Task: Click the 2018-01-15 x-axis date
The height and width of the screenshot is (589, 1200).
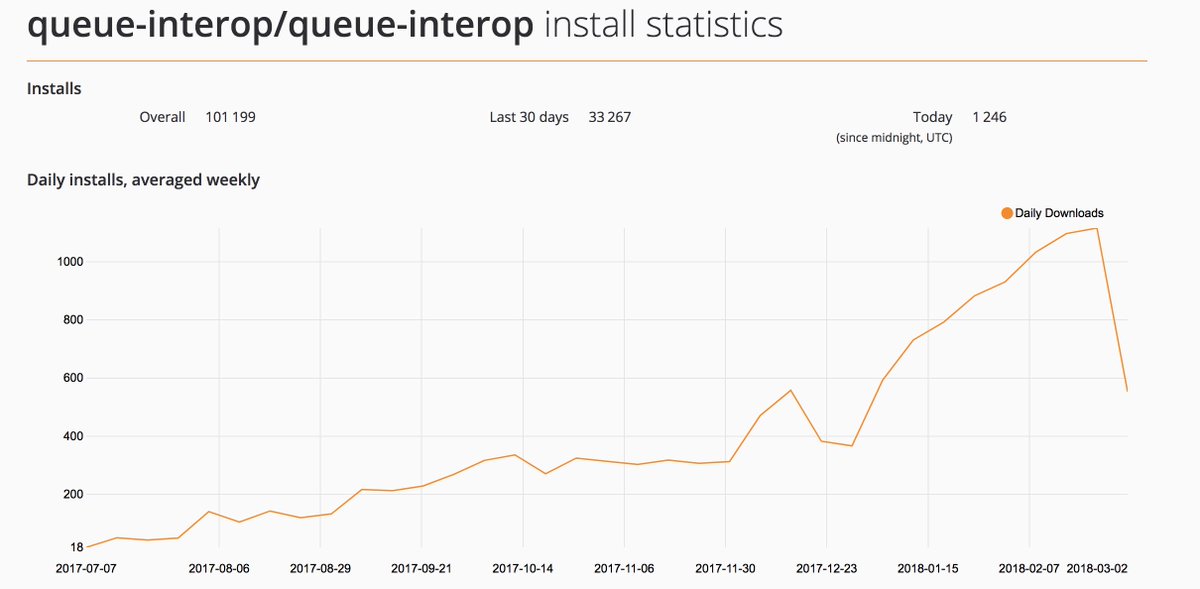Action: pos(928,568)
